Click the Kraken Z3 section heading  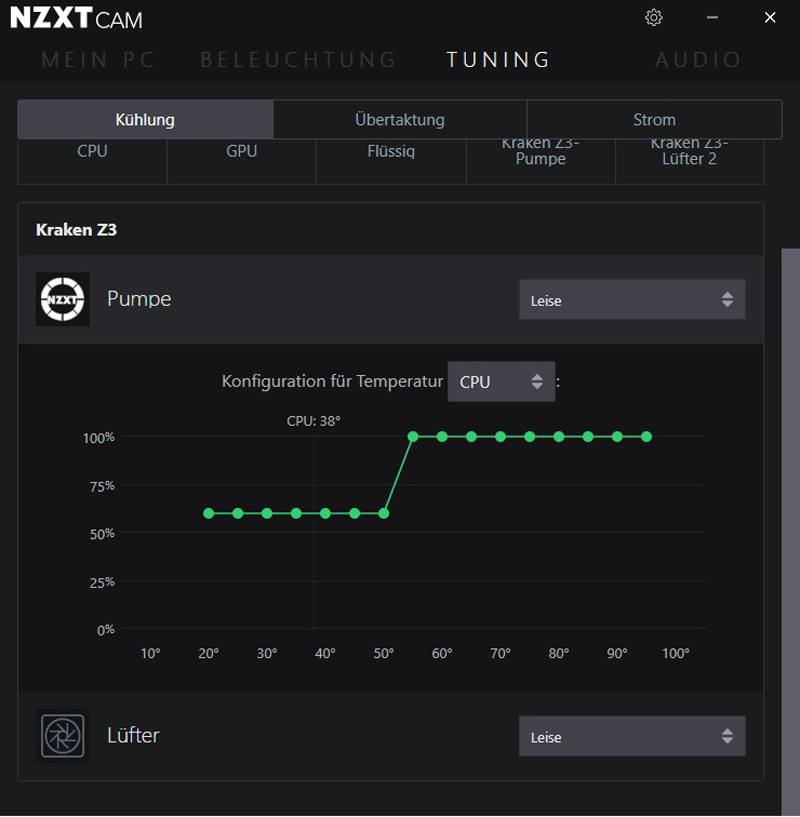tap(76, 230)
